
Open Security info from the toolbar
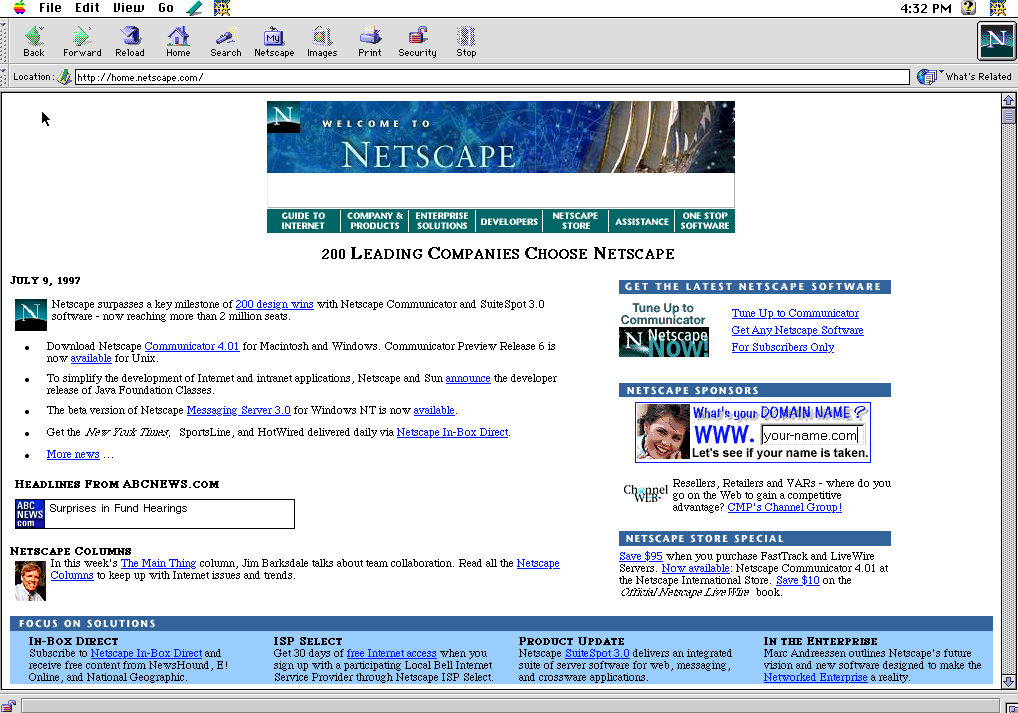pos(416,41)
